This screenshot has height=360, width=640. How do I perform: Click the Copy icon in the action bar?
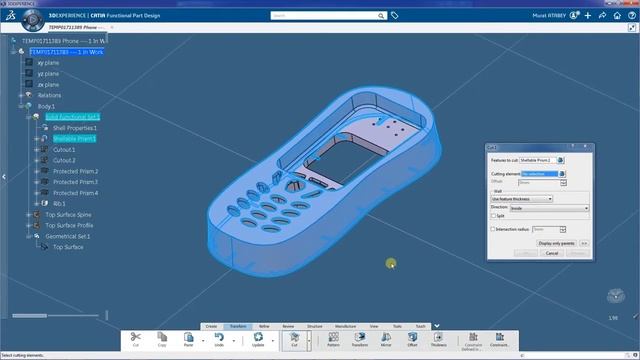162,337
